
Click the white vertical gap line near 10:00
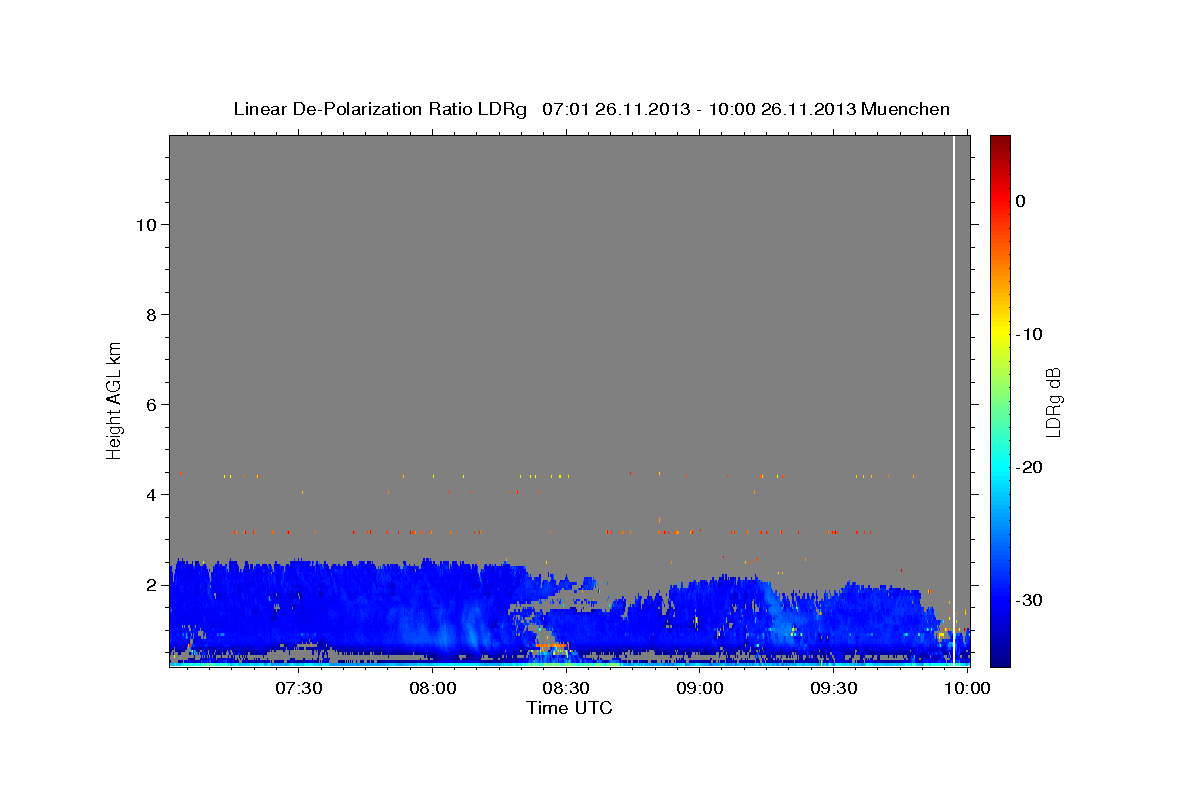pyautogui.click(x=954, y=400)
